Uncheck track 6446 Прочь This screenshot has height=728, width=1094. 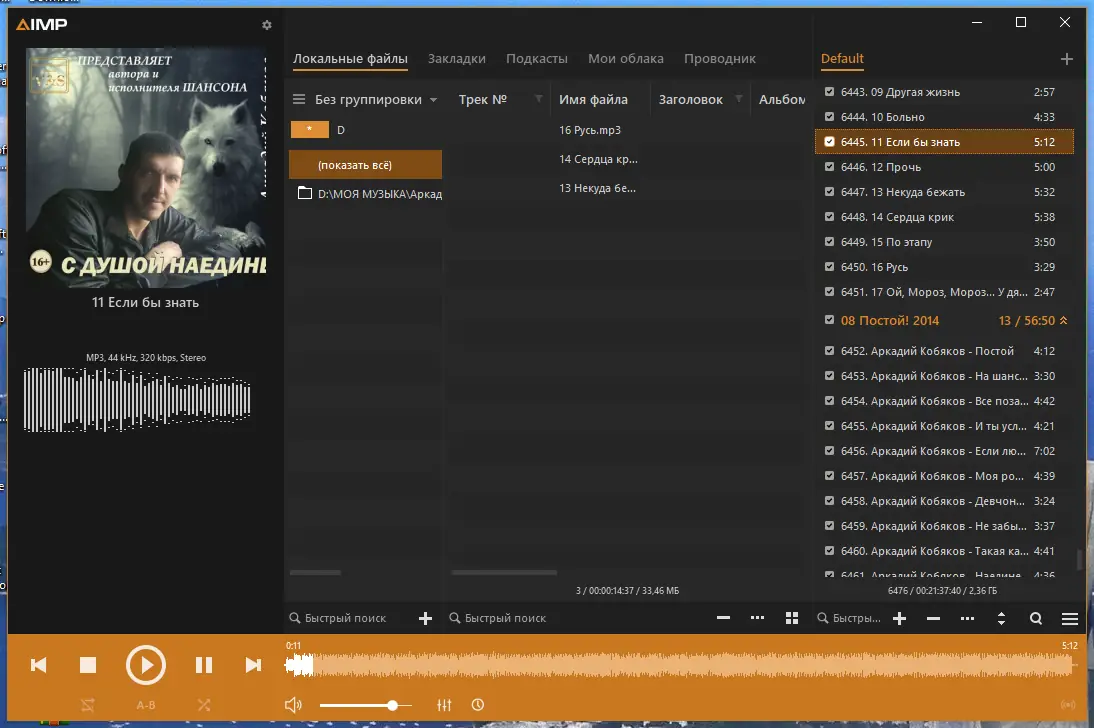point(830,167)
